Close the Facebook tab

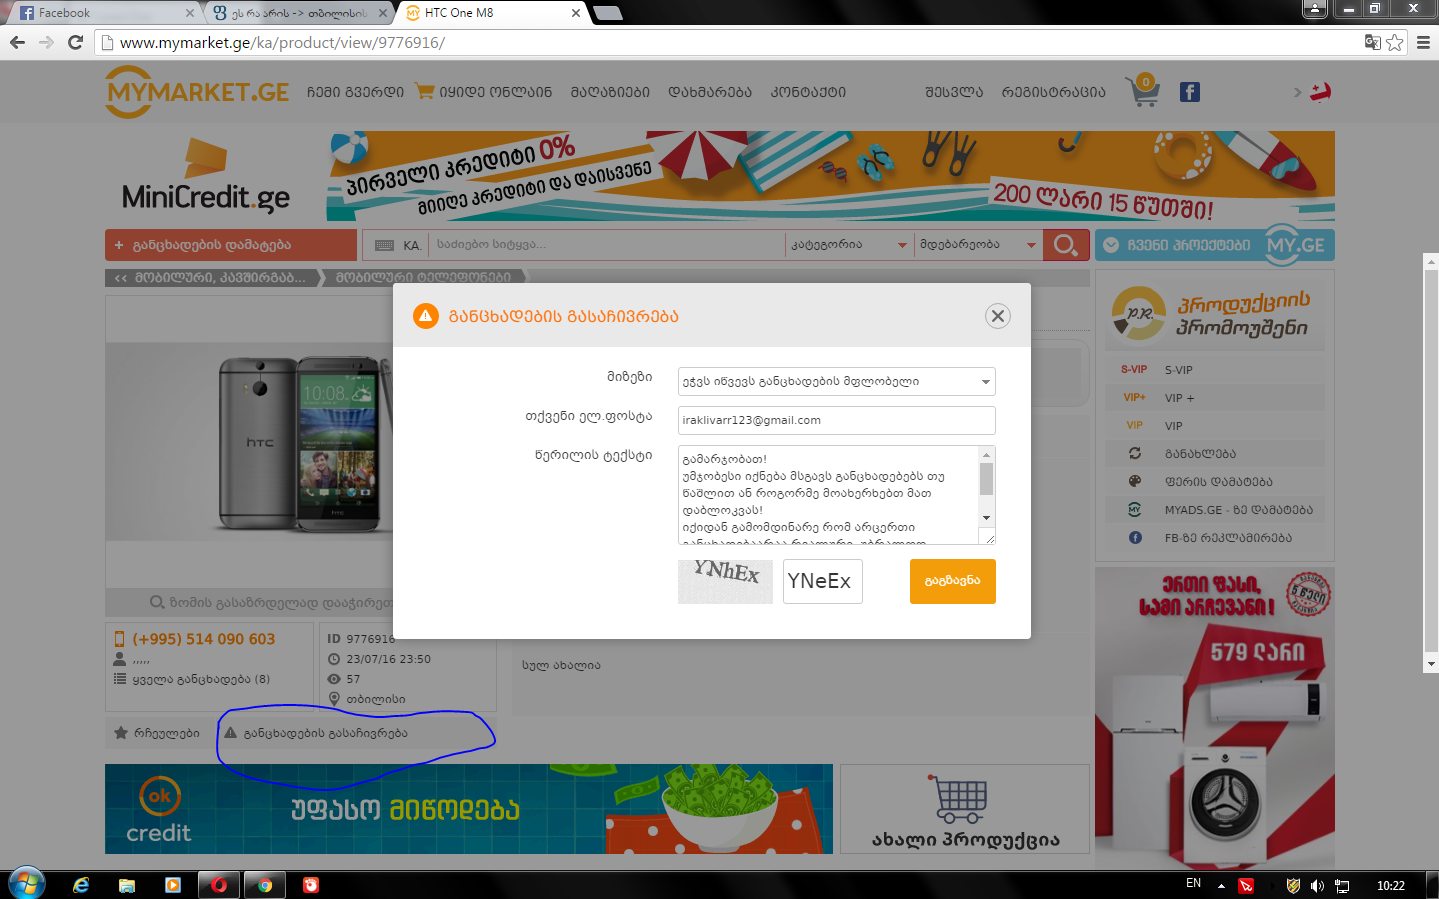190,13
